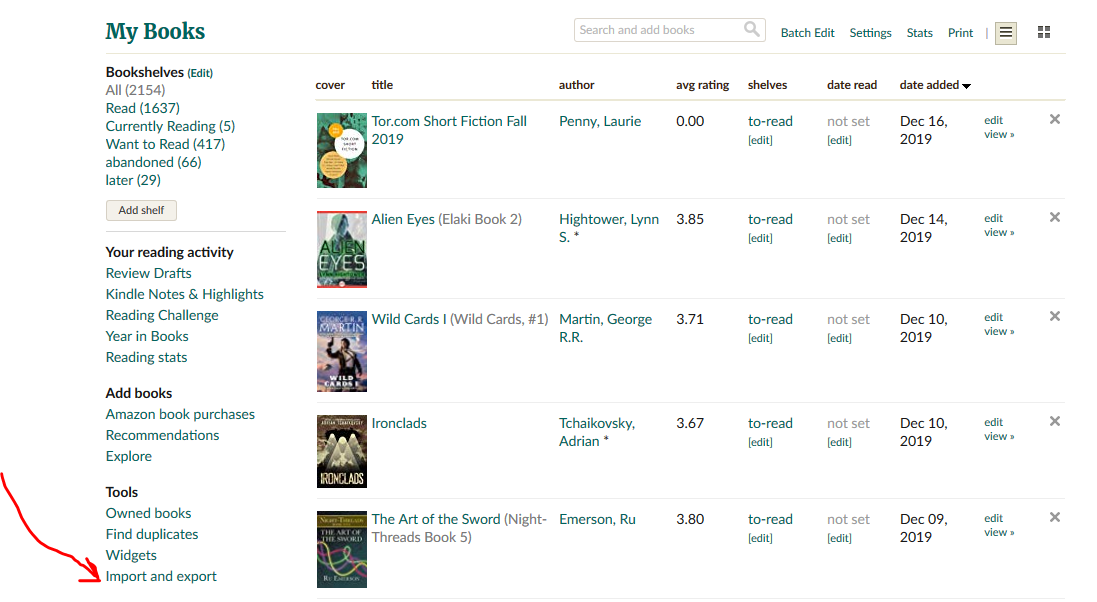The height and width of the screenshot is (602, 1097).
Task: Click Edit next to Bookshelves
Action: [198, 72]
